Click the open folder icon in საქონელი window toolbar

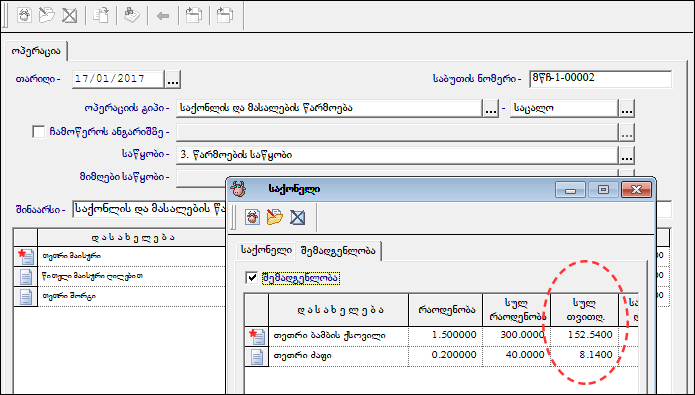[275, 217]
